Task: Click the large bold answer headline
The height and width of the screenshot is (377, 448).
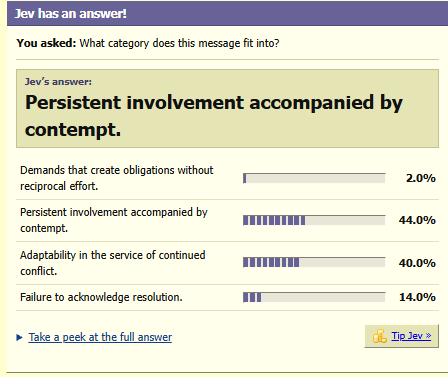Action: tap(214, 116)
